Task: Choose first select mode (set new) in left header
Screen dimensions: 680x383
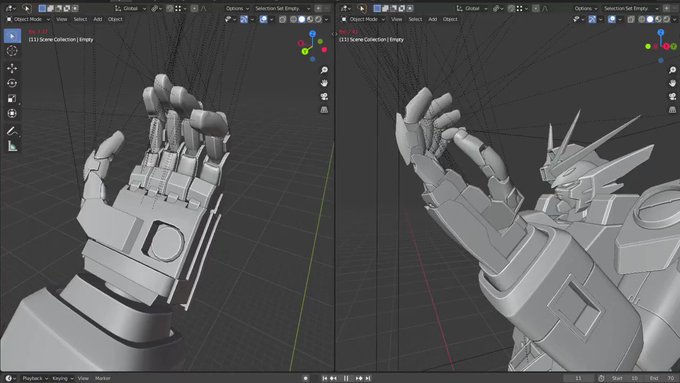Action: (42, 8)
